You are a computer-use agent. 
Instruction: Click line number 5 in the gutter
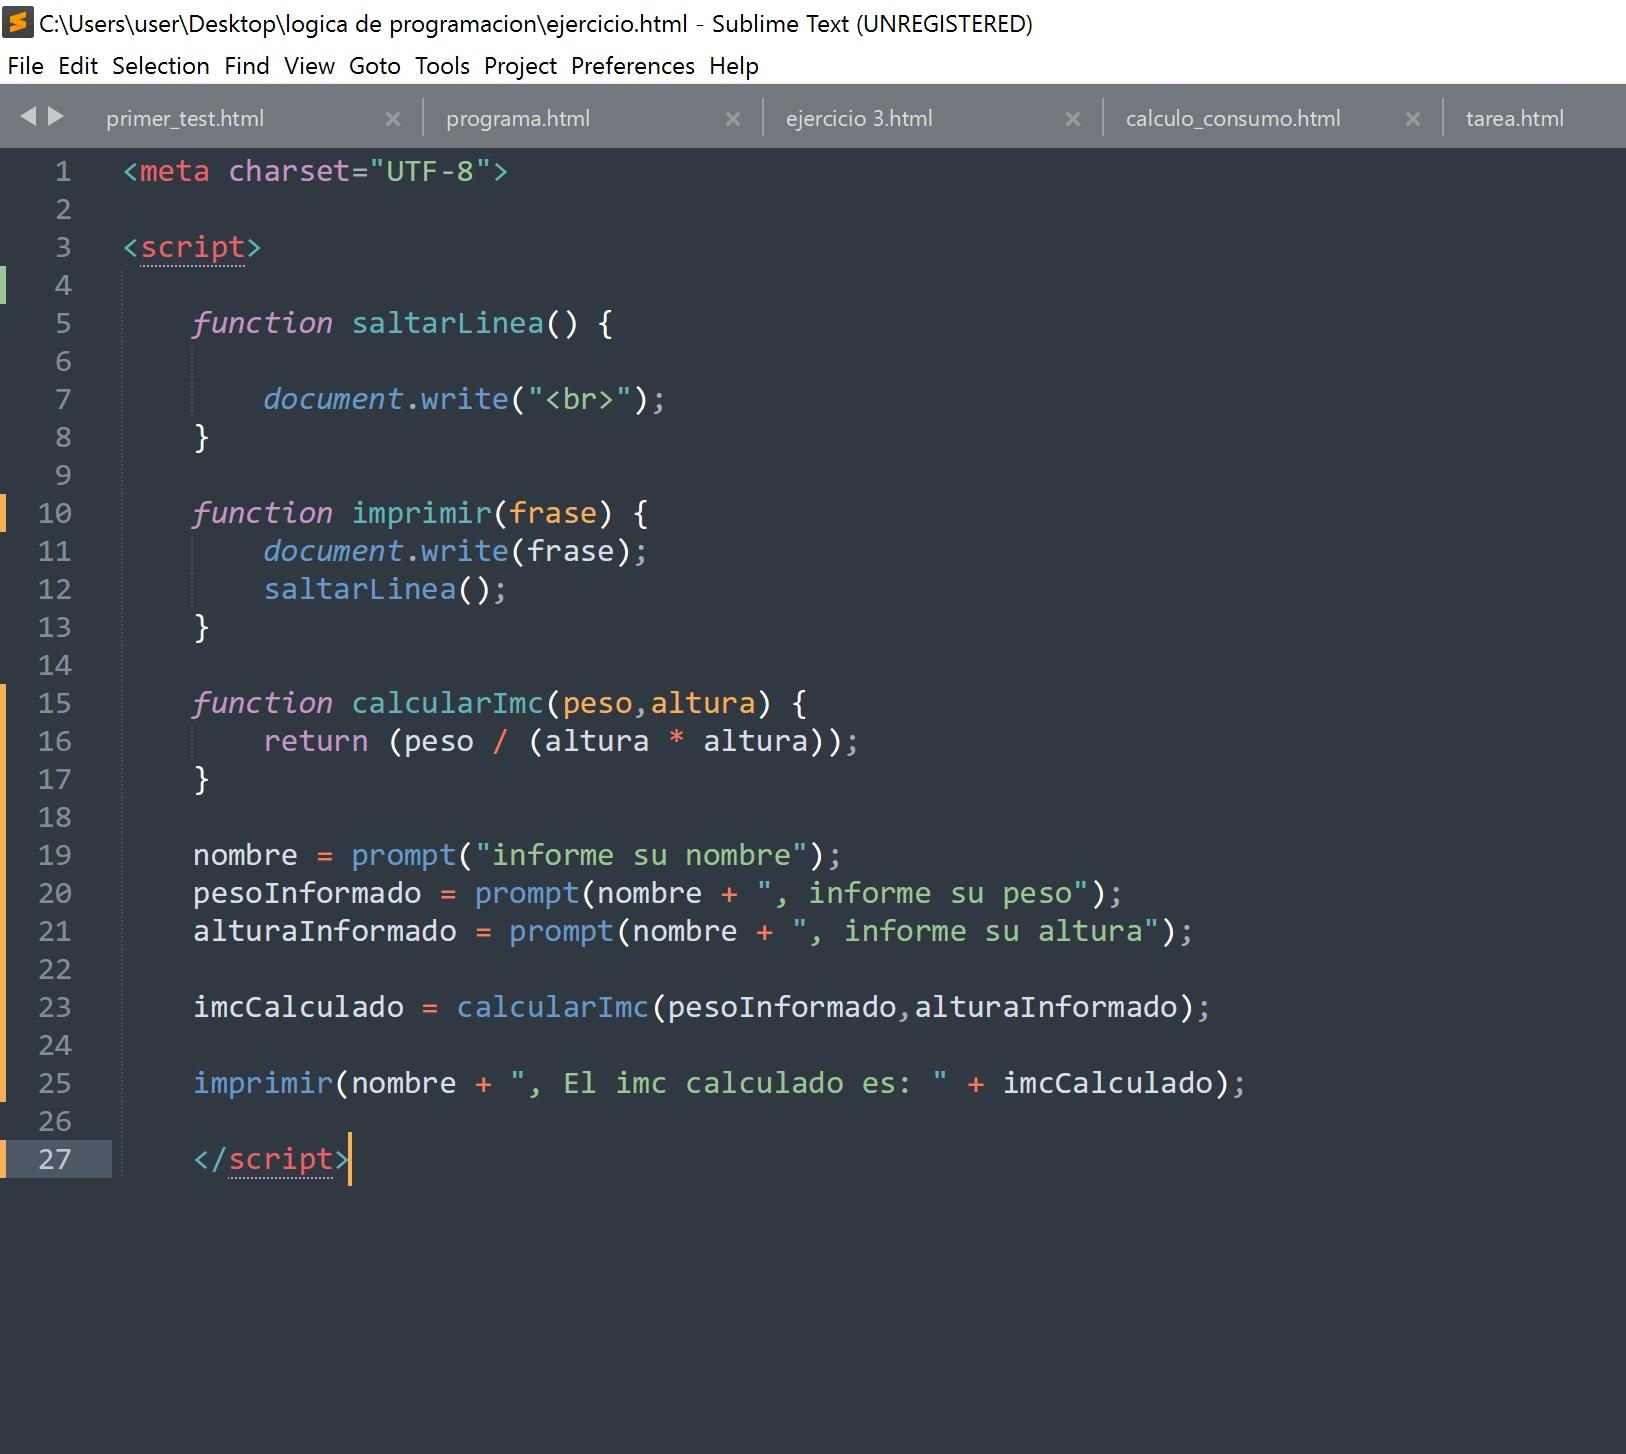(x=63, y=324)
